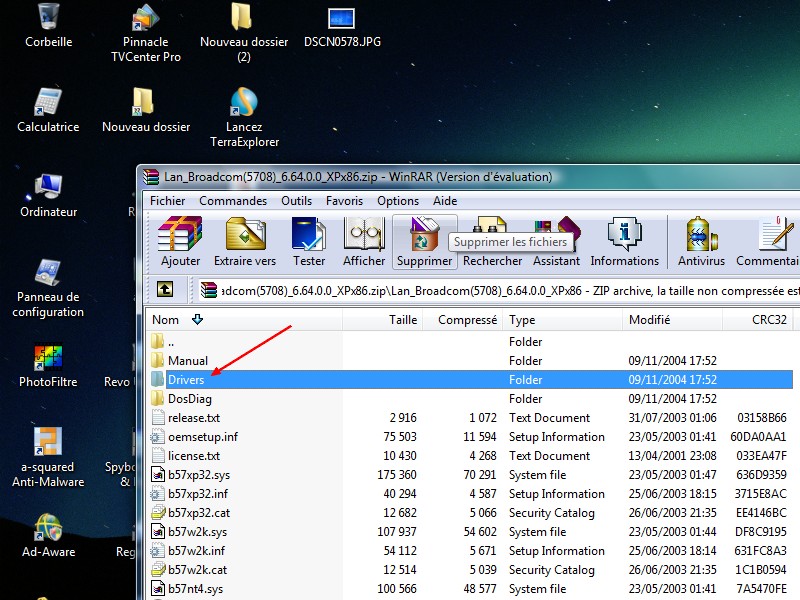Sort files by the Taille column header
The image size is (800, 600).
pyautogui.click(x=403, y=320)
